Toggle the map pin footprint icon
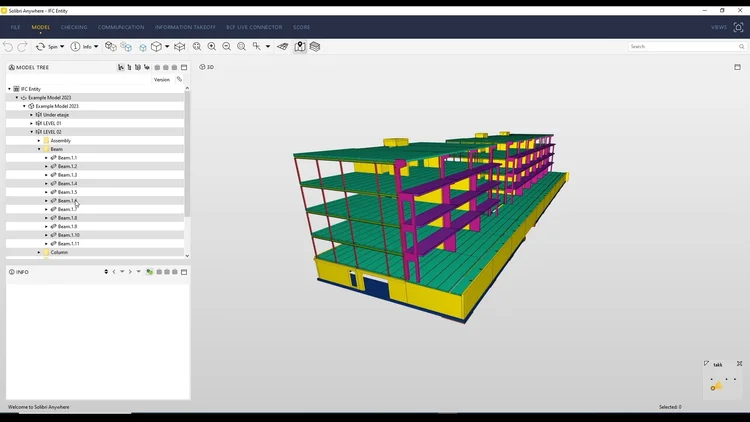 pyautogui.click(x=299, y=46)
